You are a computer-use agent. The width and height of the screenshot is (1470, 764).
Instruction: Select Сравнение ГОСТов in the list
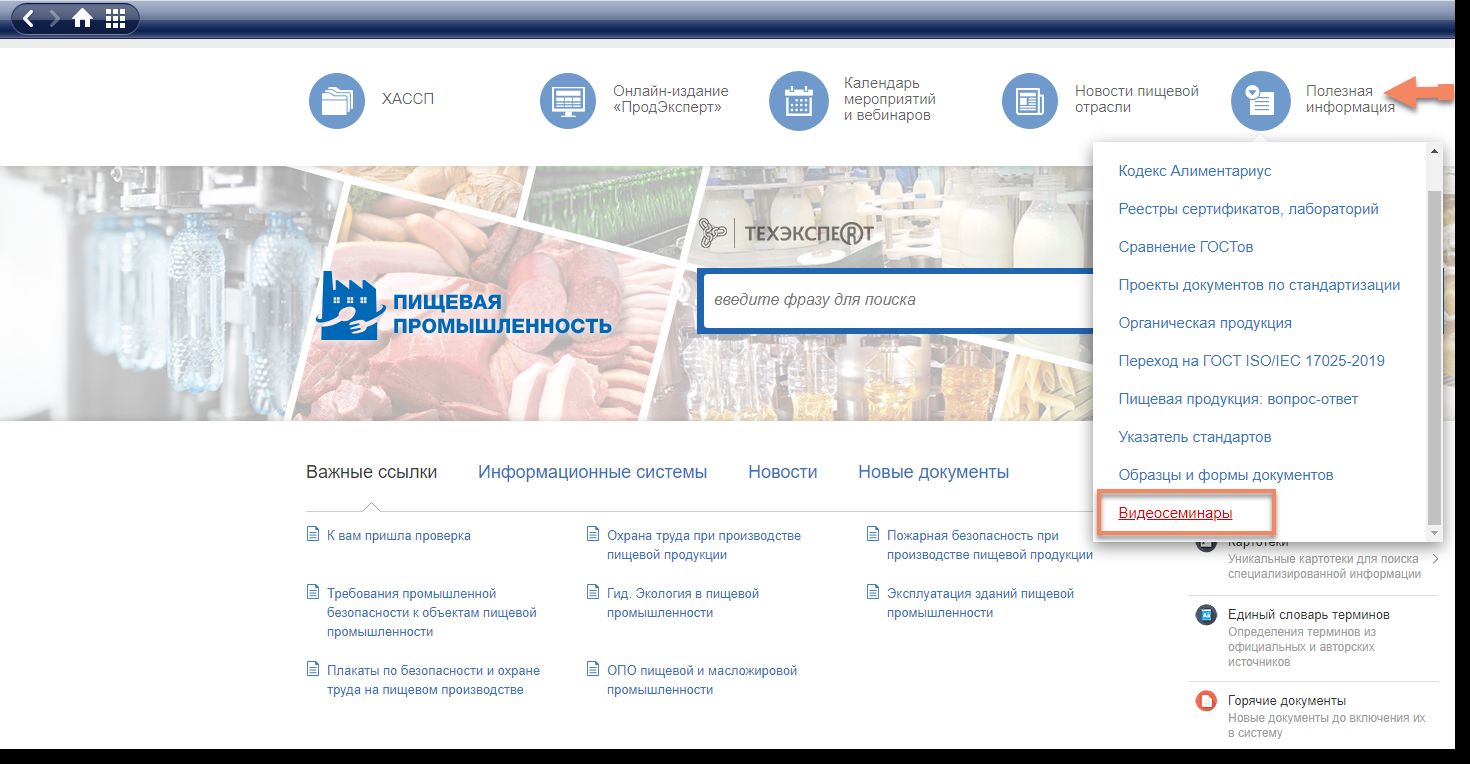point(1185,247)
